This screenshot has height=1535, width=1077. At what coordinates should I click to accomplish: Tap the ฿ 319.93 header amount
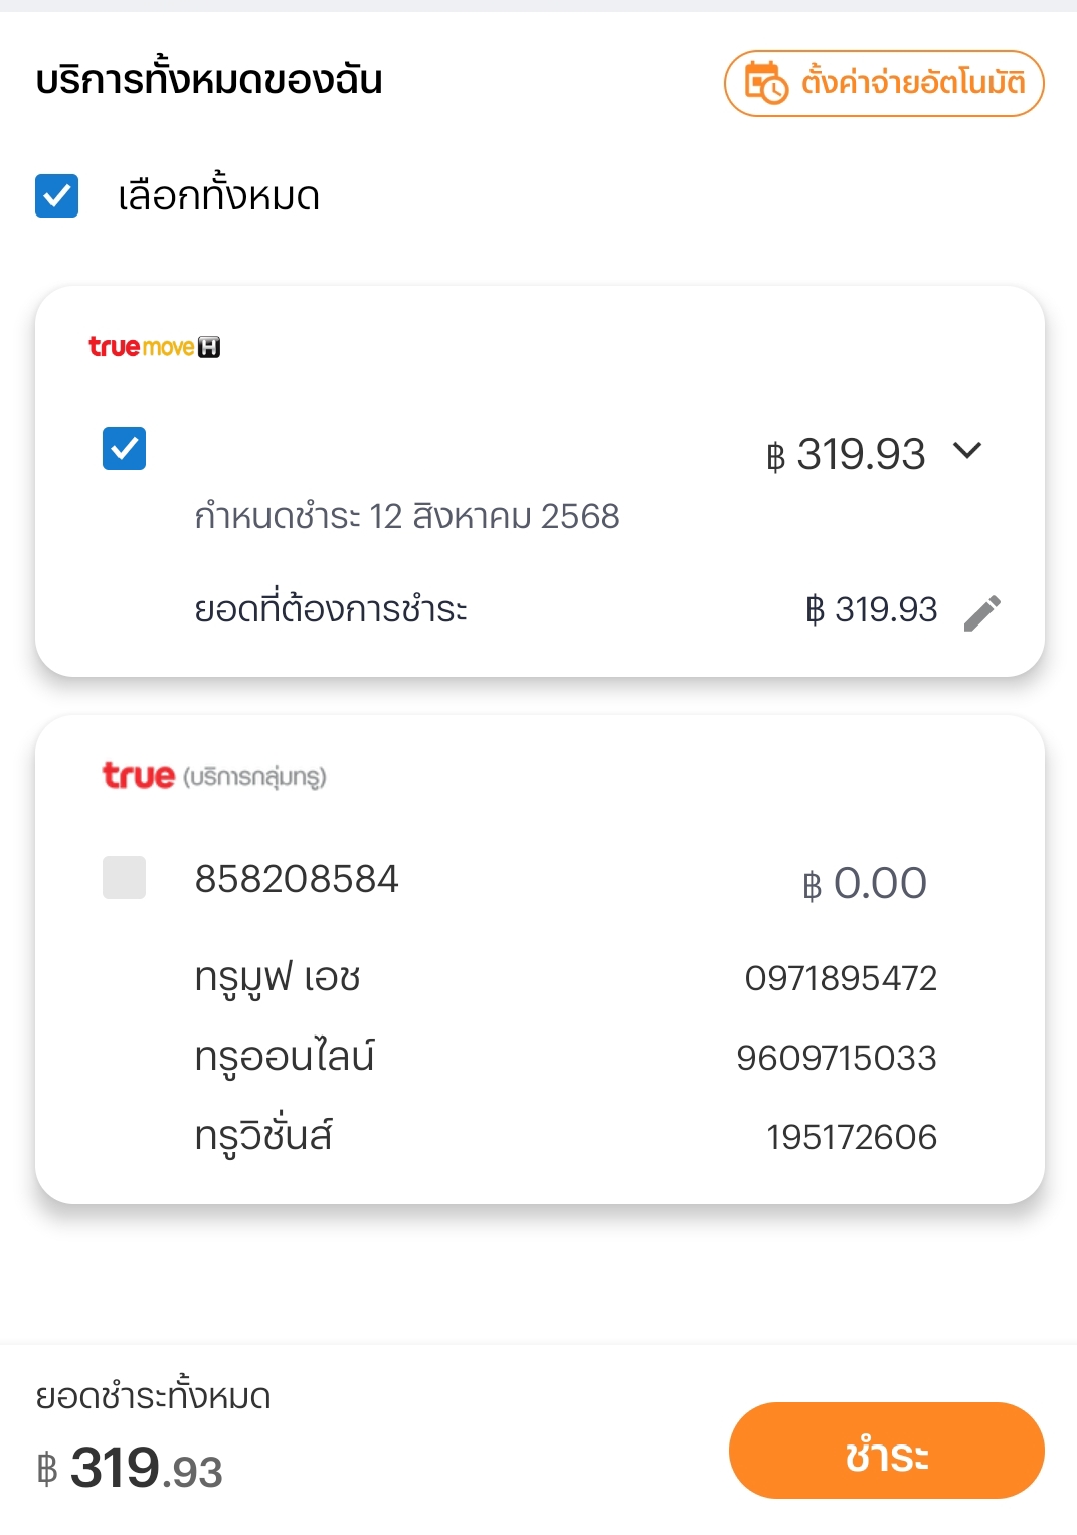point(846,455)
